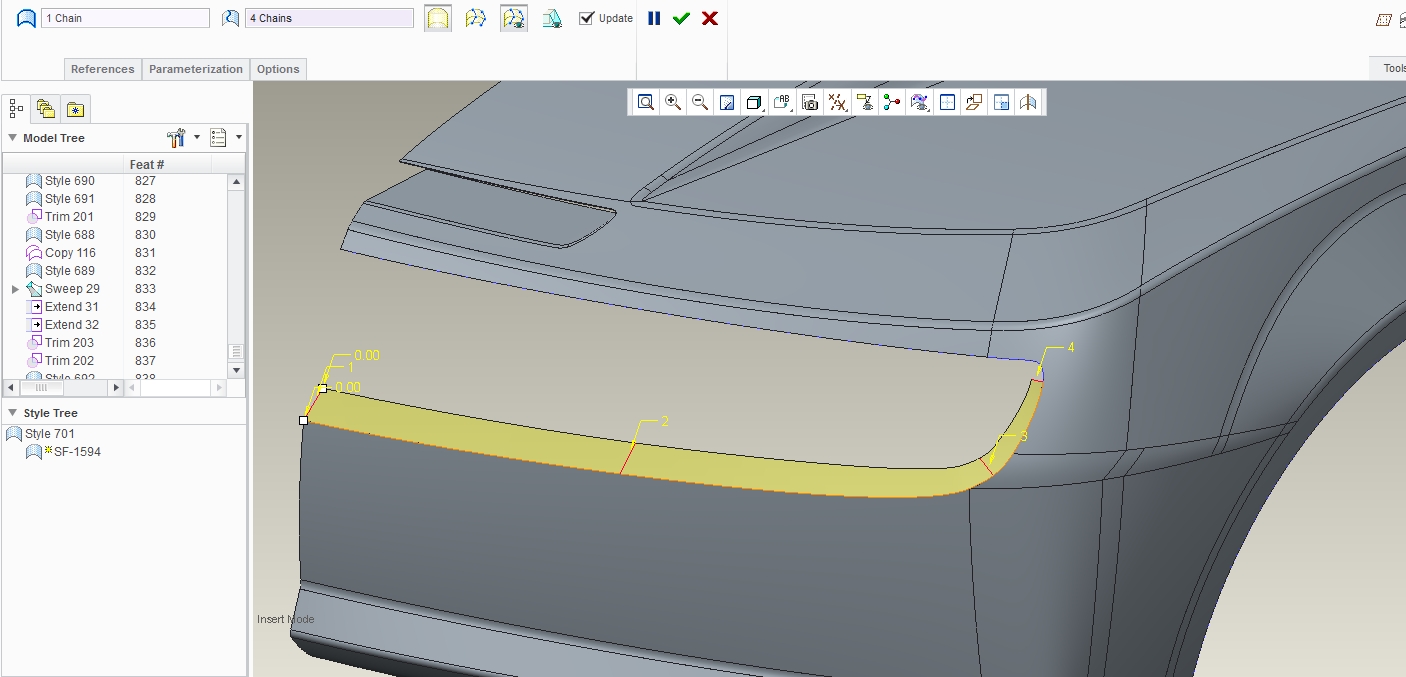Accept with the green checkmark
The height and width of the screenshot is (677, 1406).
coord(682,18)
